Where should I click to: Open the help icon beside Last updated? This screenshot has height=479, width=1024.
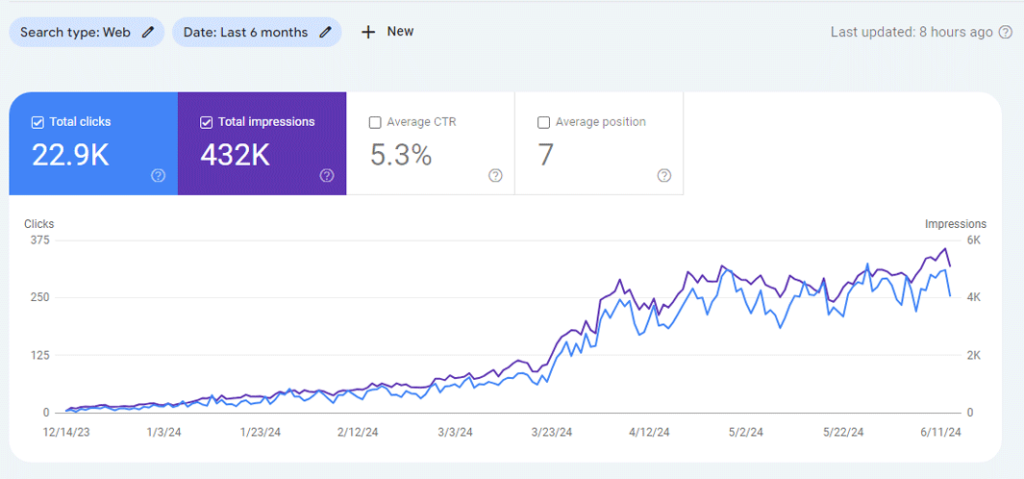[1006, 32]
